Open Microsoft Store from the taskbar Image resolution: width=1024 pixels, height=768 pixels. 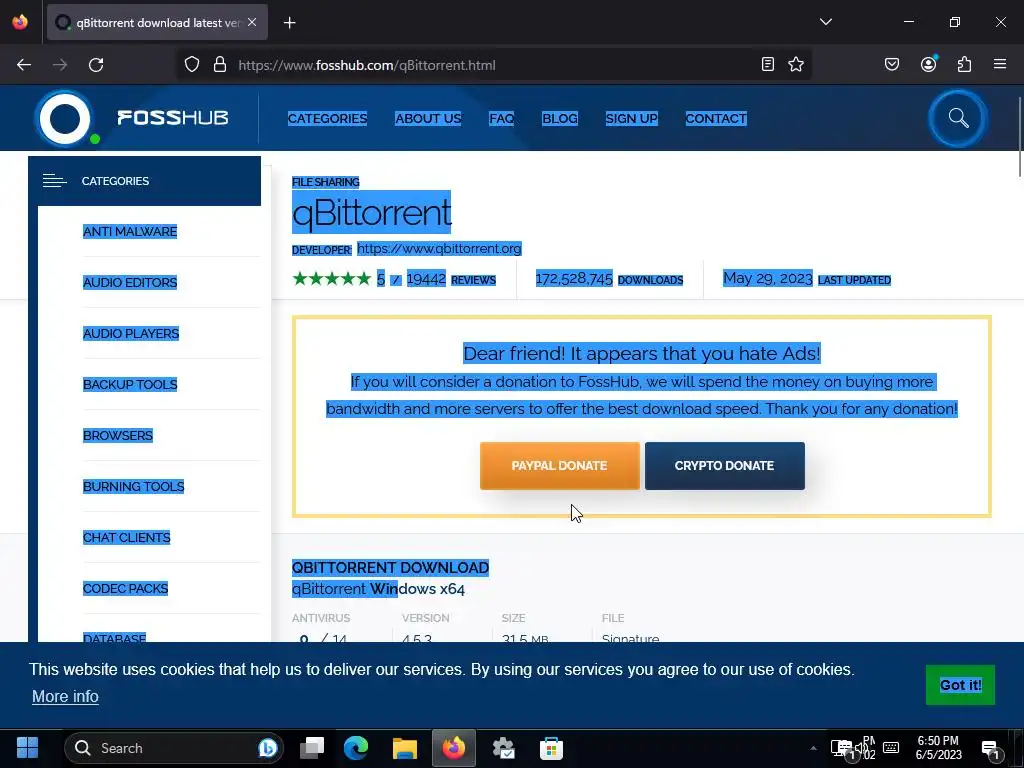click(551, 748)
